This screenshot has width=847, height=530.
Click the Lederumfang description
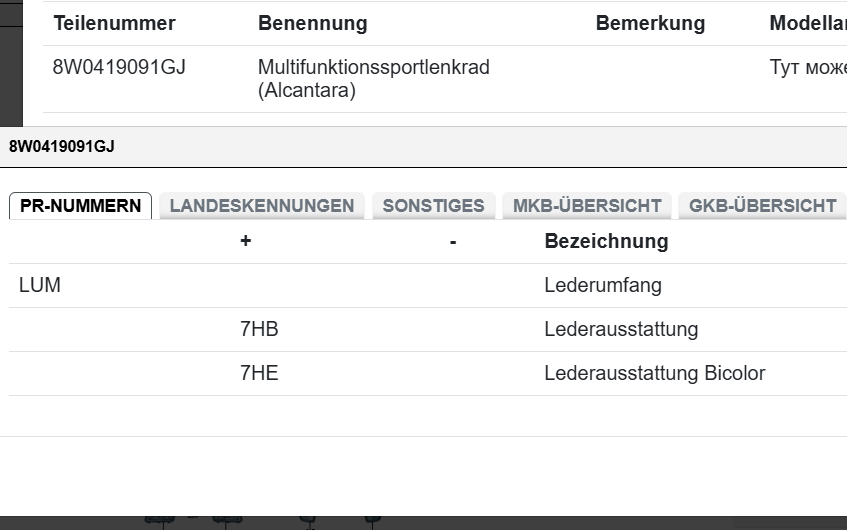(603, 285)
